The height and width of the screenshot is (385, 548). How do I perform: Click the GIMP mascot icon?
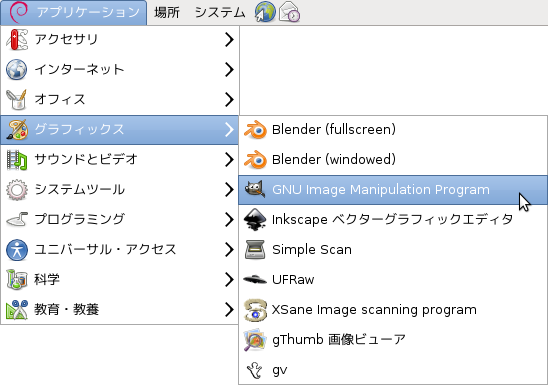point(255,190)
